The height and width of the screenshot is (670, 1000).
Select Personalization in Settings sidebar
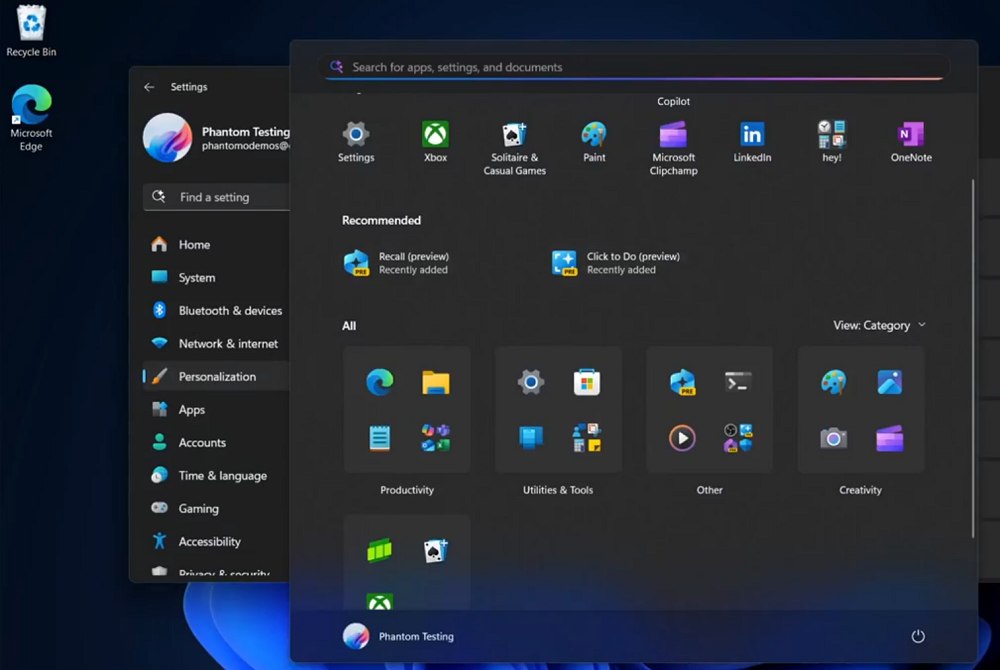(217, 376)
